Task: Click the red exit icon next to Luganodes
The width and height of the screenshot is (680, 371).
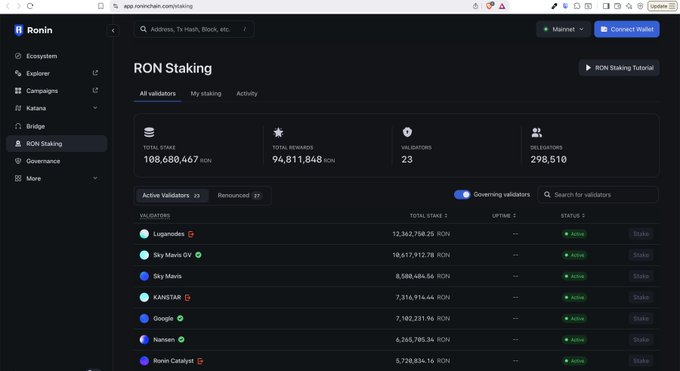Action: point(191,234)
